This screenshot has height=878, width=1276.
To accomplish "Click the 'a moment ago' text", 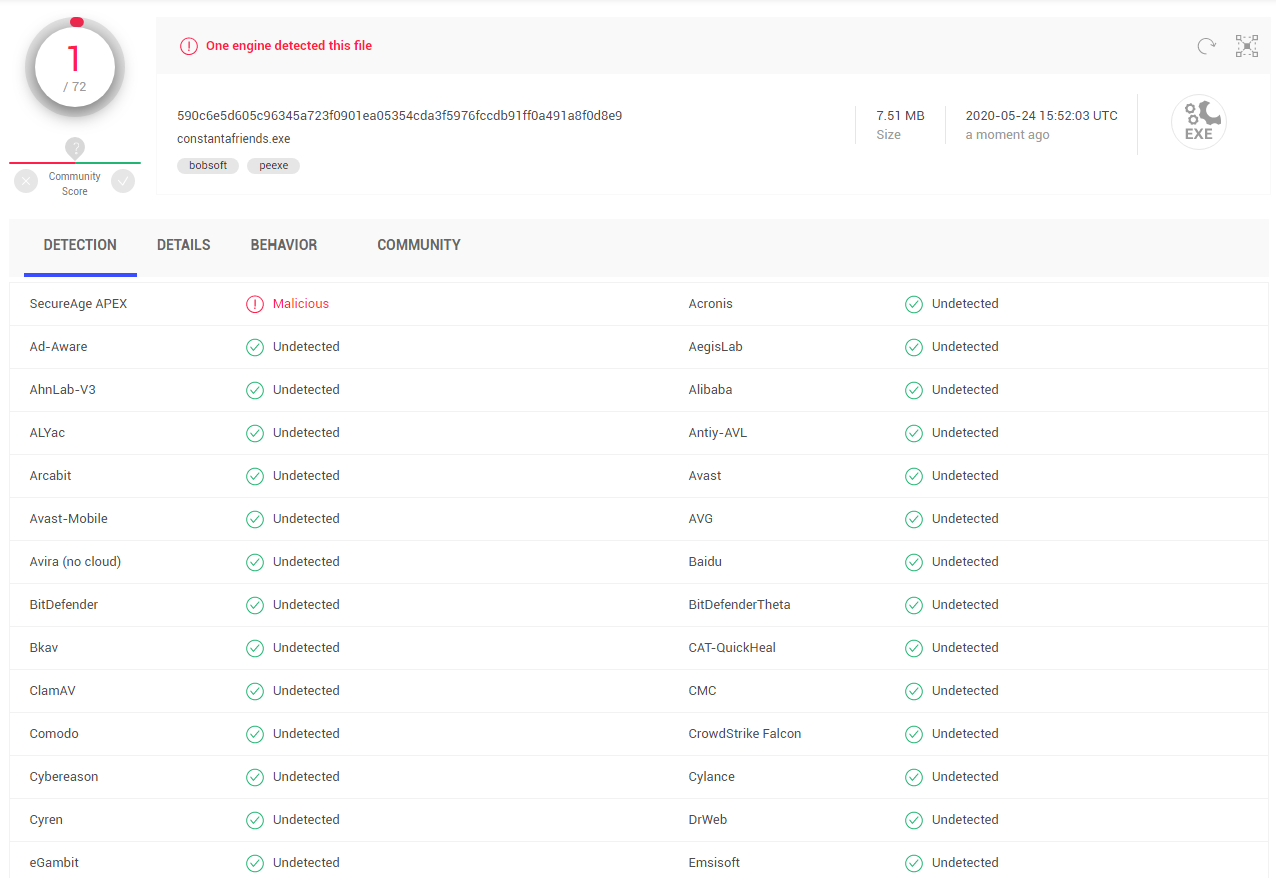I will point(1007,135).
